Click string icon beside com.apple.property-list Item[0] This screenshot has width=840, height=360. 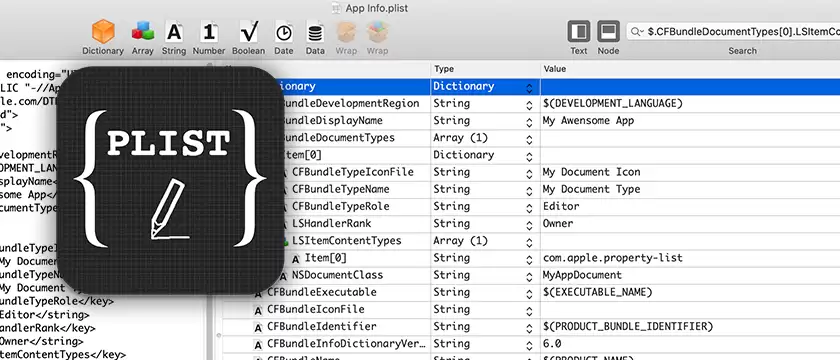[x=296, y=259]
